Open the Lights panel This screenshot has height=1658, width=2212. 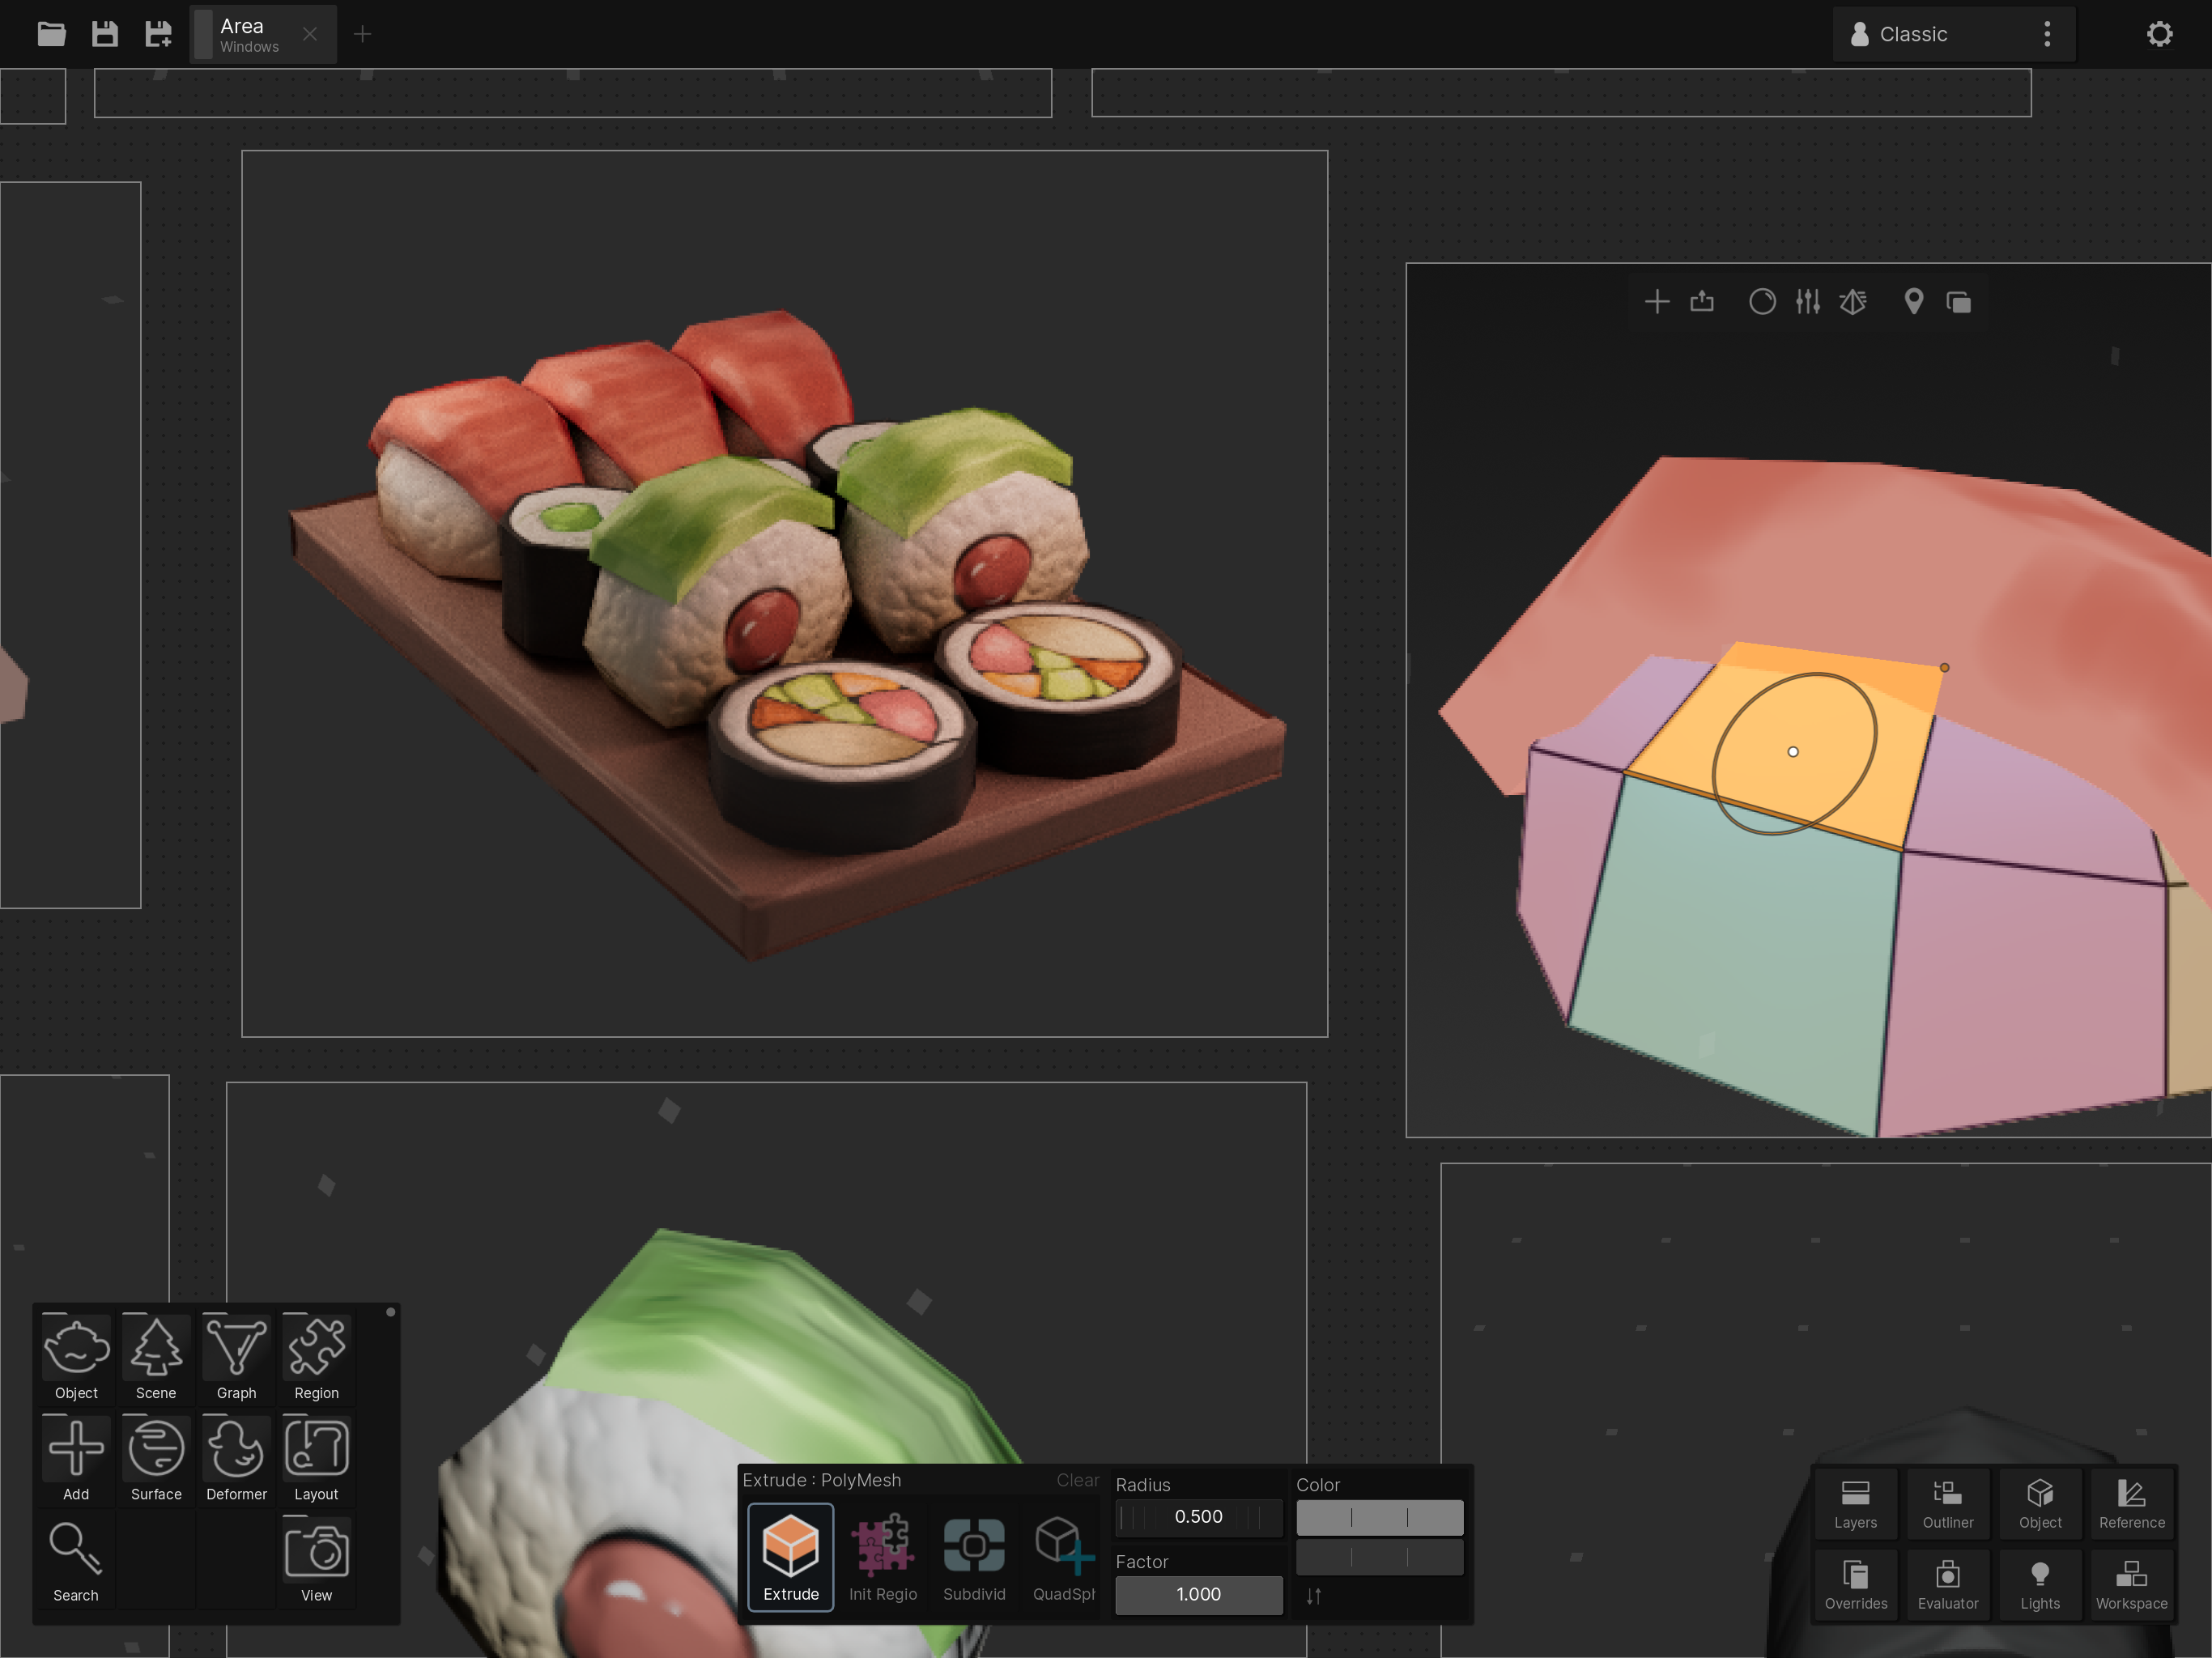pyautogui.click(x=2039, y=1585)
